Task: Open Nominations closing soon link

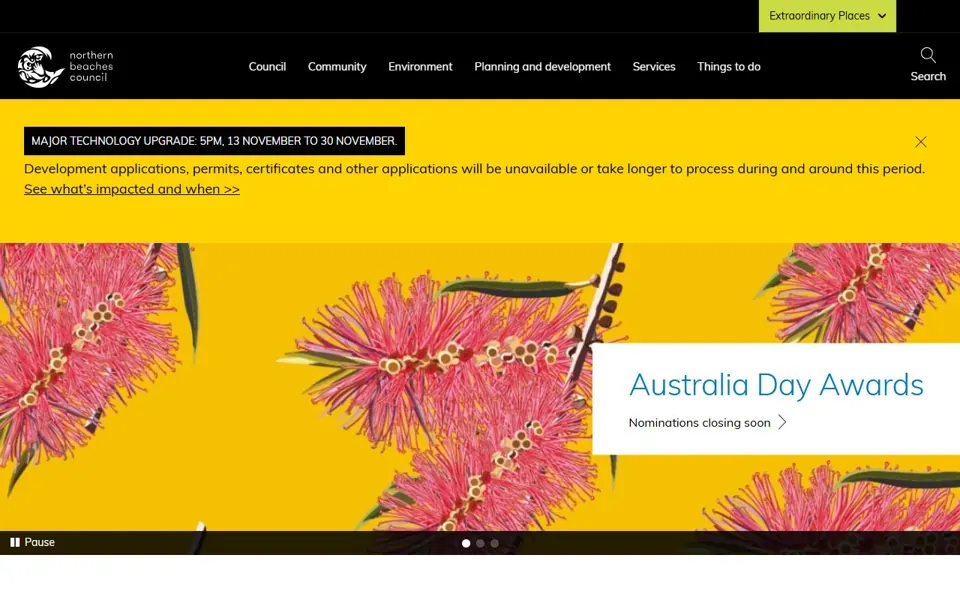Action: pyautogui.click(x=707, y=422)
